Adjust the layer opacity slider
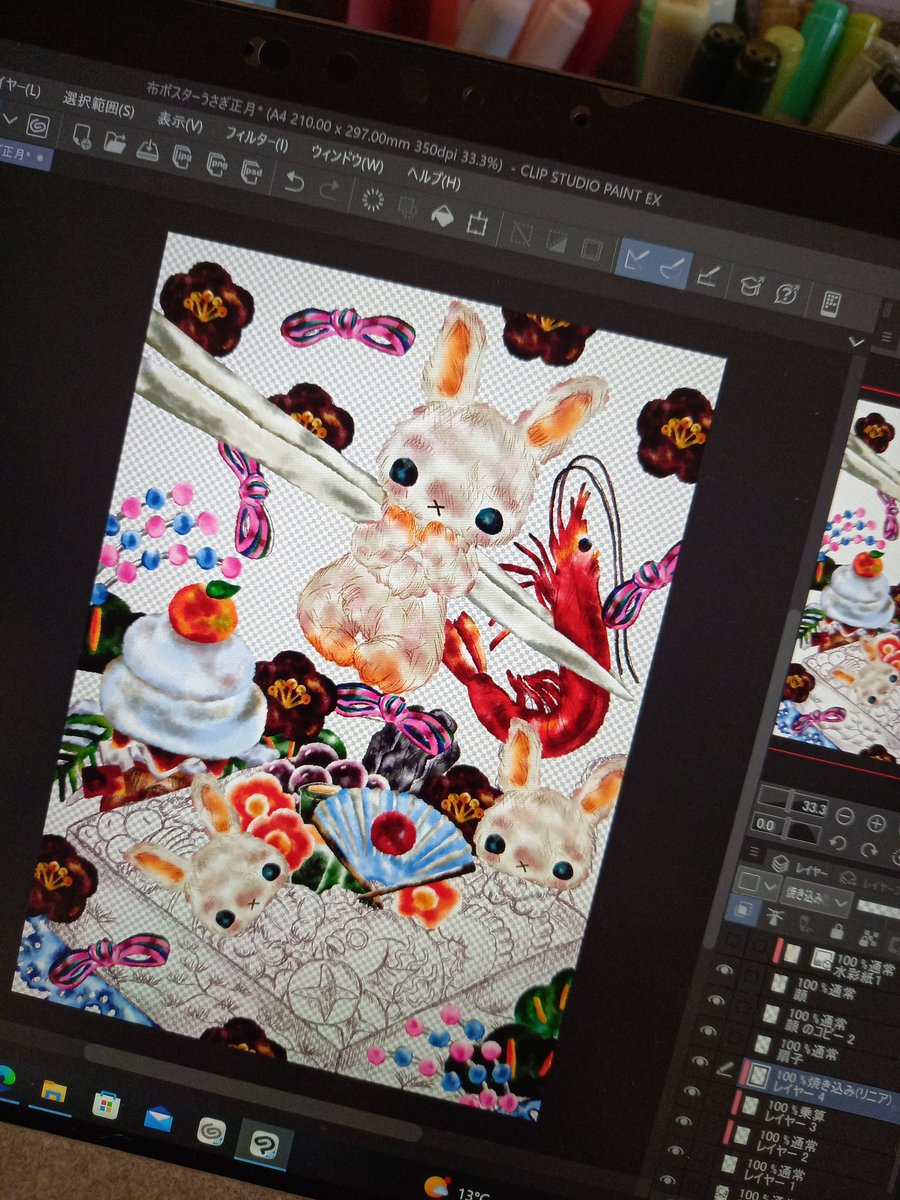The height and width of the screenshot is (1200, 900). point(879,910)
